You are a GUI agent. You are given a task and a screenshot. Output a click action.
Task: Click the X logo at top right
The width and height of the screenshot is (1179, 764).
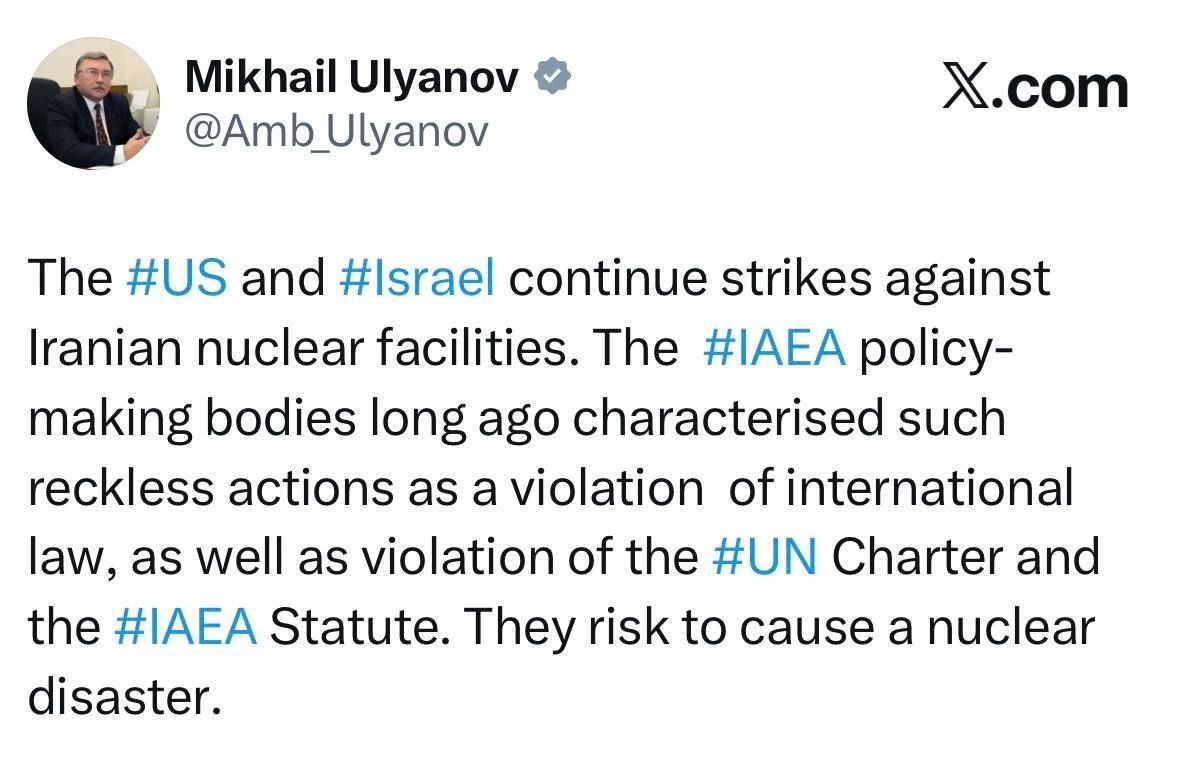coord(963,89)
